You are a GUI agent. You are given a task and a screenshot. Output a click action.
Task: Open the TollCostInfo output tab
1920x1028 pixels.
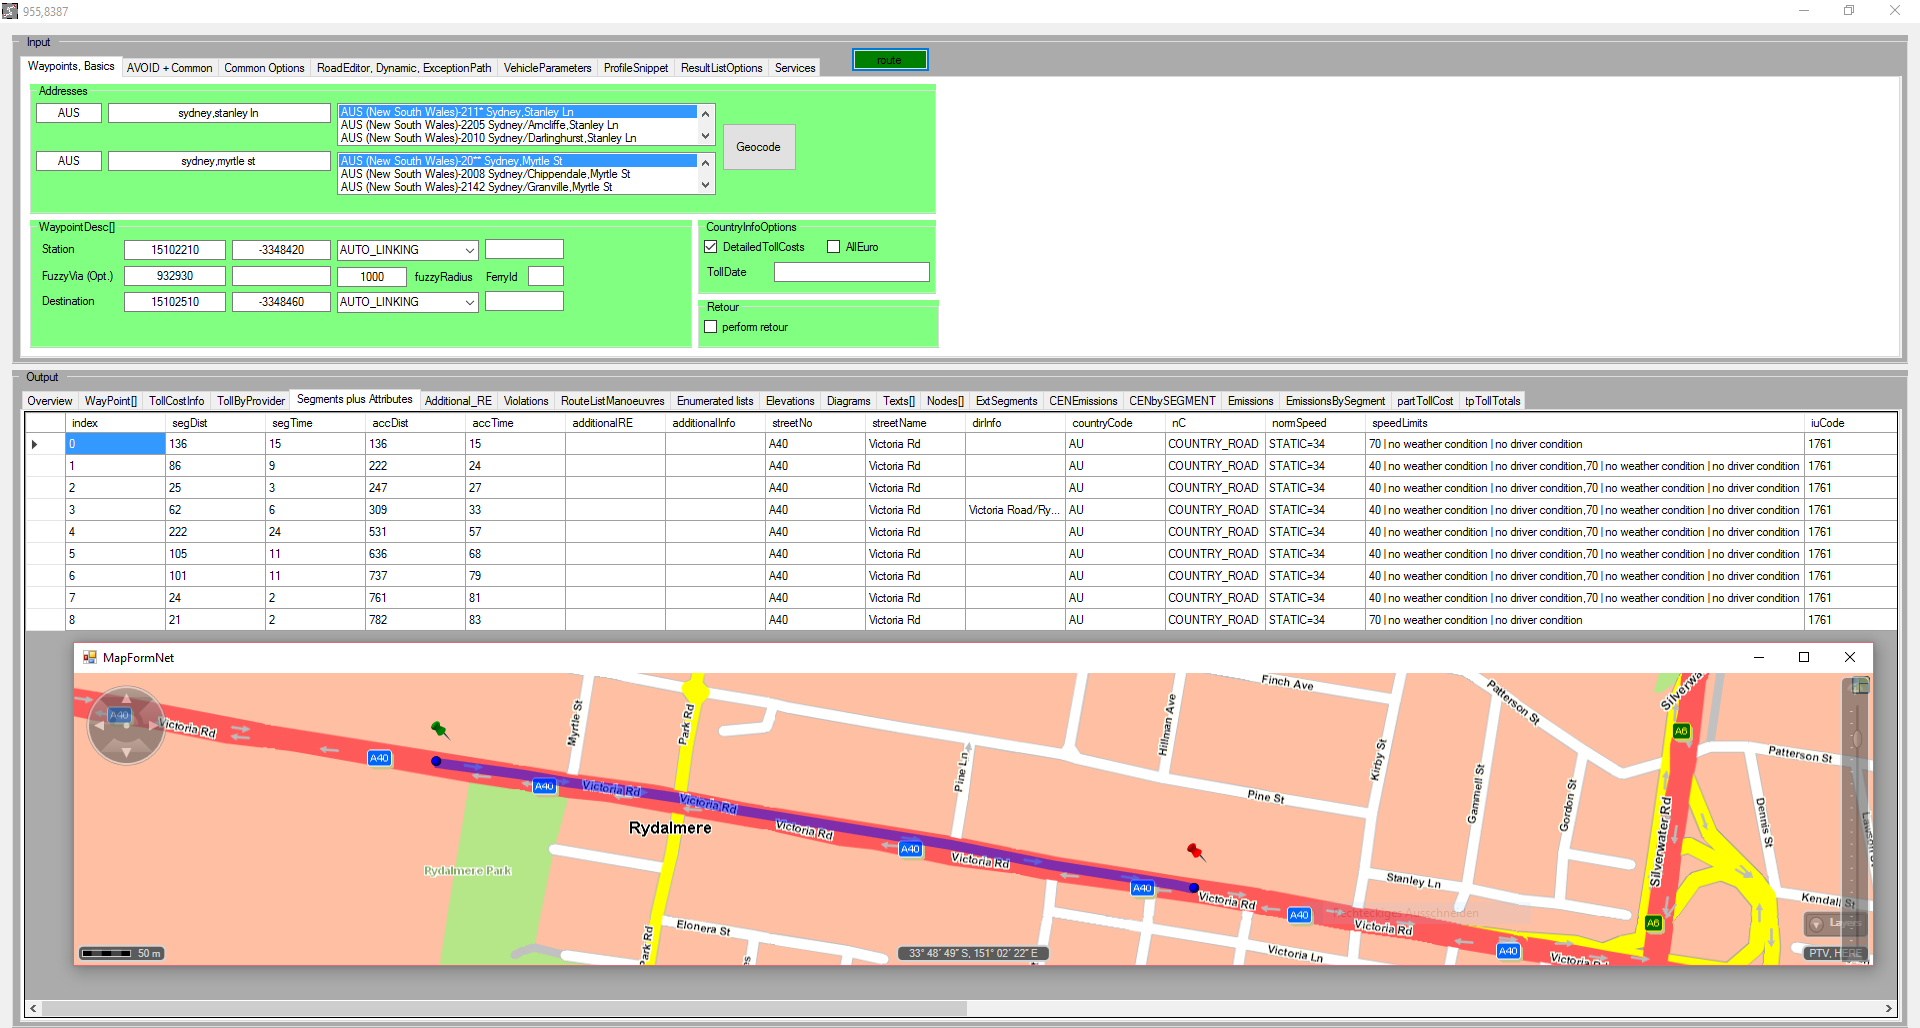click(176, 401)
